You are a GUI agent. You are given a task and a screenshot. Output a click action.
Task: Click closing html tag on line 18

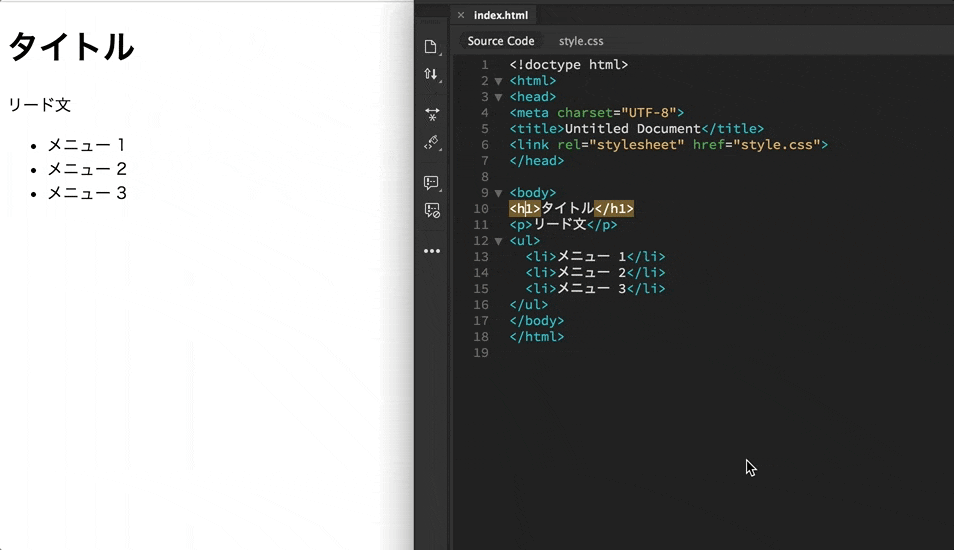click(x=537, y=336)
